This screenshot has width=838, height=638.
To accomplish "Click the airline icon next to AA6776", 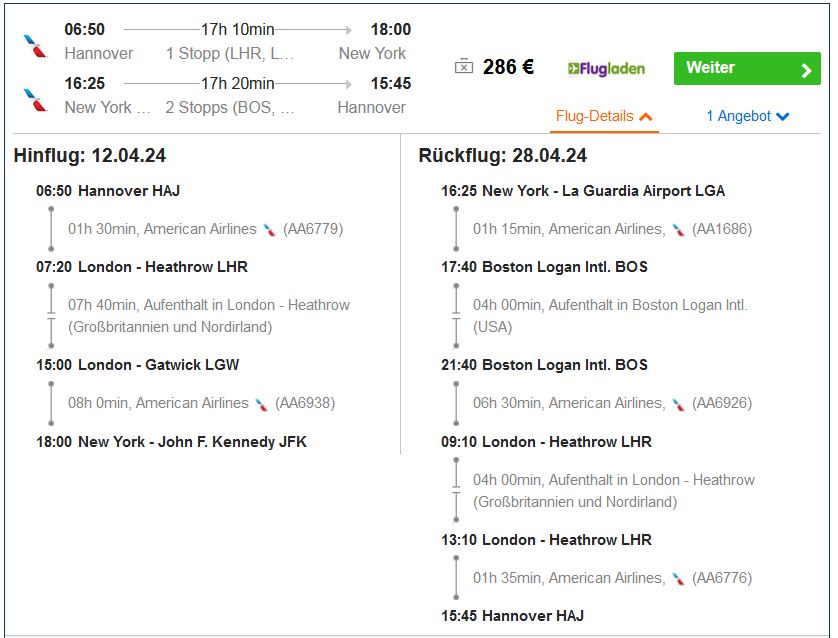I will pos(678,579).
